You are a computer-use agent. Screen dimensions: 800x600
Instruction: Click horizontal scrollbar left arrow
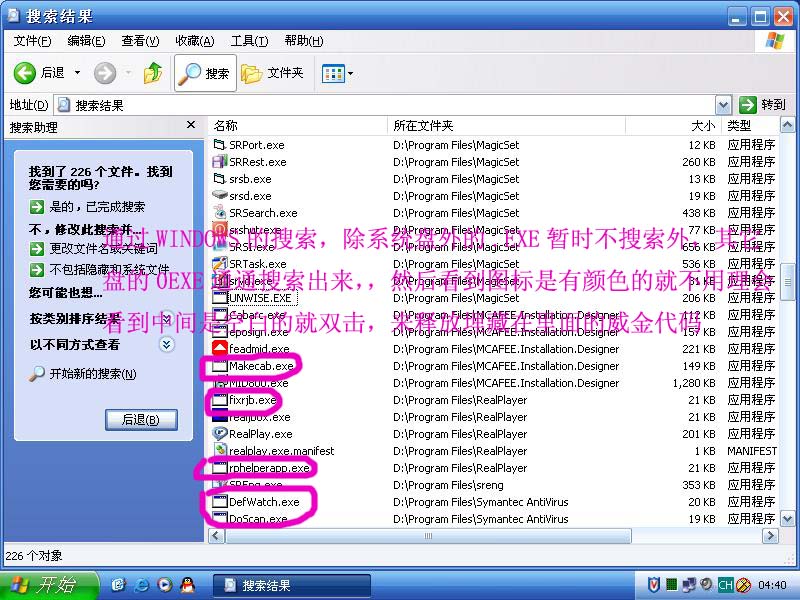coord(216,536)
